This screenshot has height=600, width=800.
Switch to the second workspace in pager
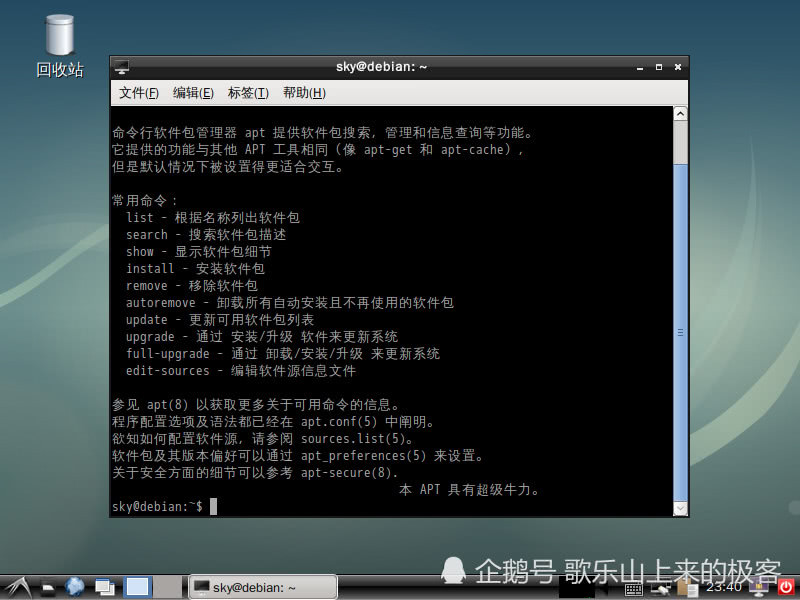point(167,587)
